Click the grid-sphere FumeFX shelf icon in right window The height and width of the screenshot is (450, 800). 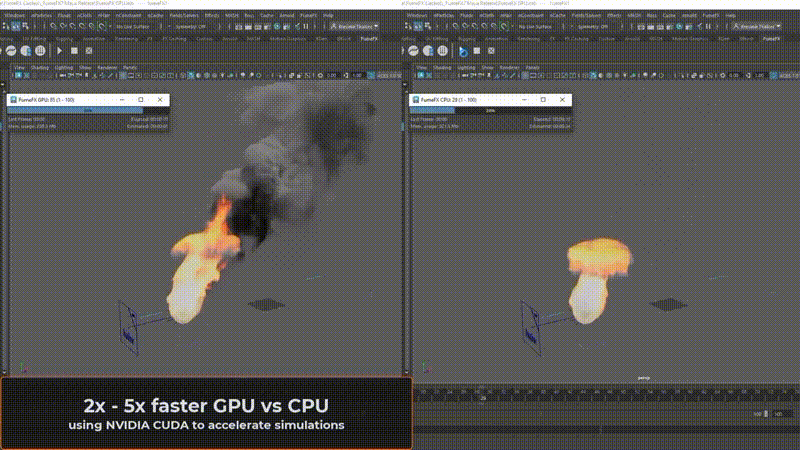pos(442,51)
